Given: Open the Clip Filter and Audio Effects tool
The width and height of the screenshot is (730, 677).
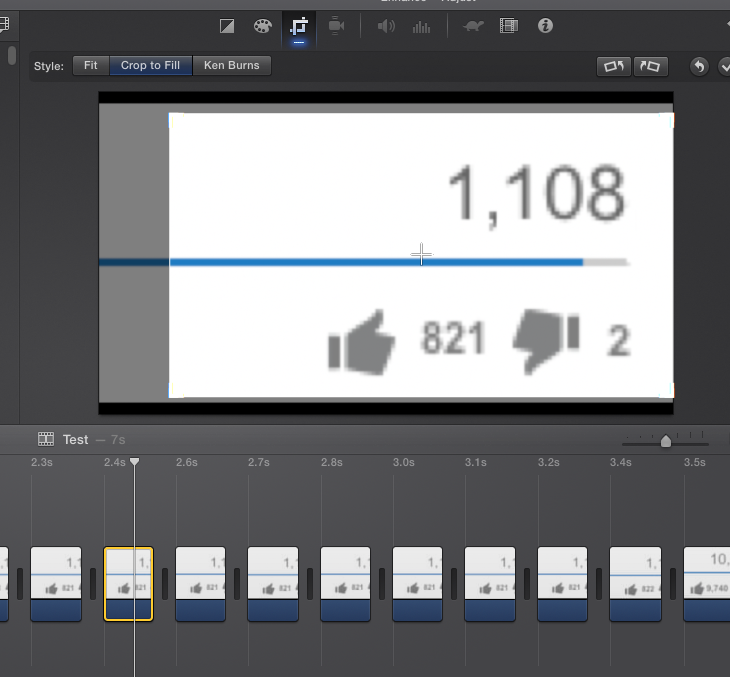Looking at the screenshot, I should [x=508, y=26].
